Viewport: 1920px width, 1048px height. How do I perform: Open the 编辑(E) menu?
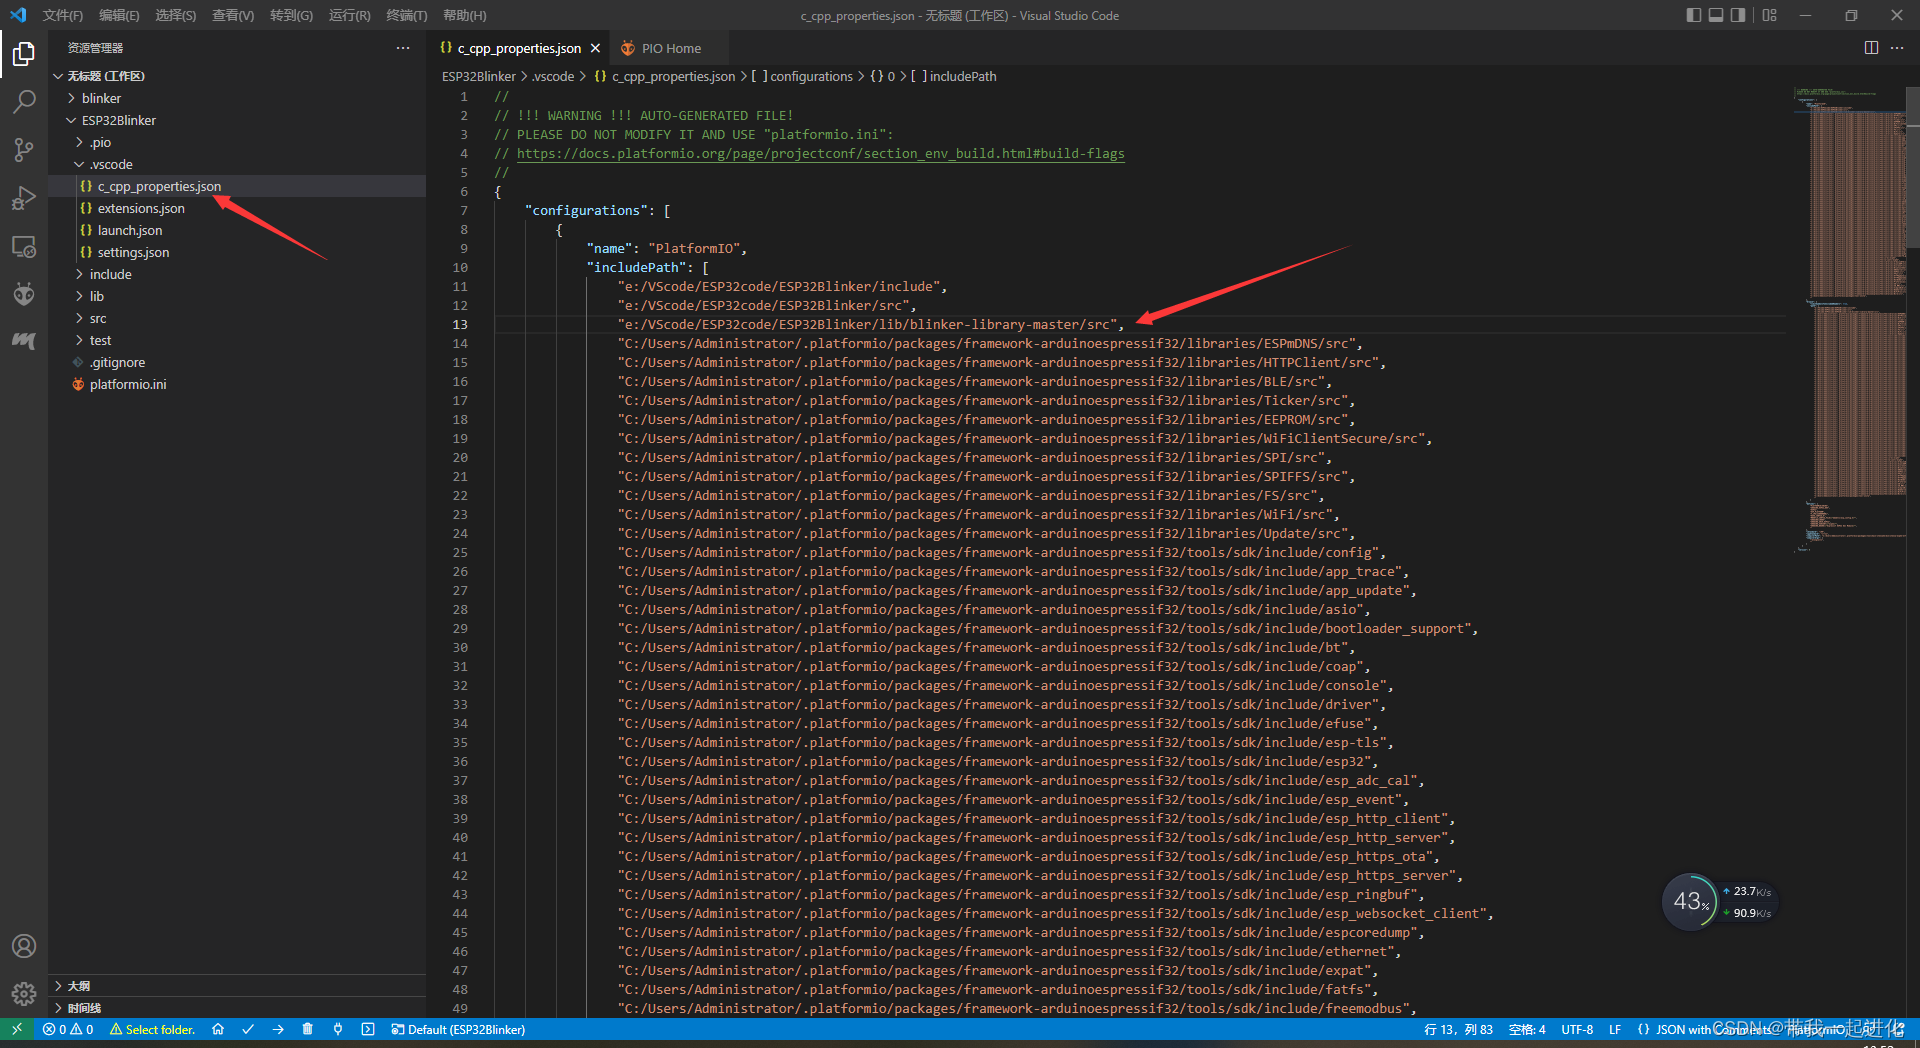point(119,15)
